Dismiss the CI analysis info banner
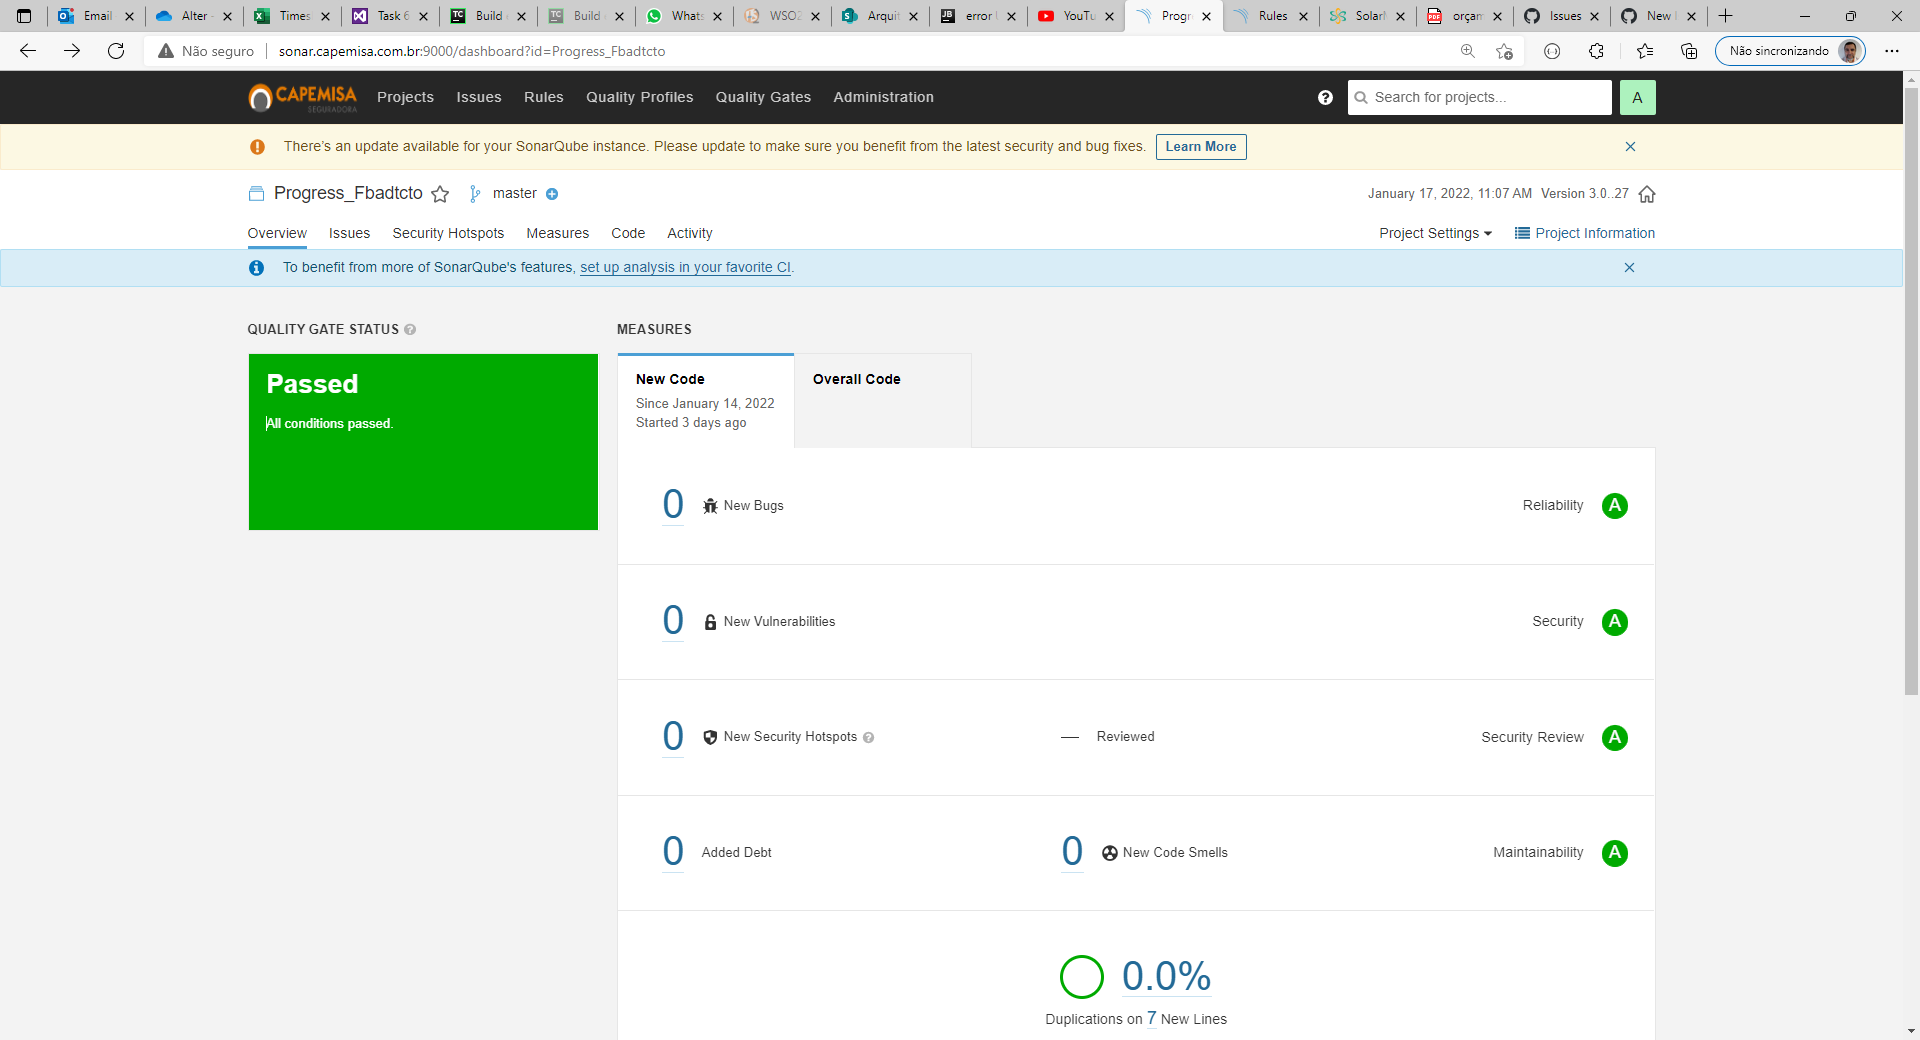 (x=1630, y=267)
